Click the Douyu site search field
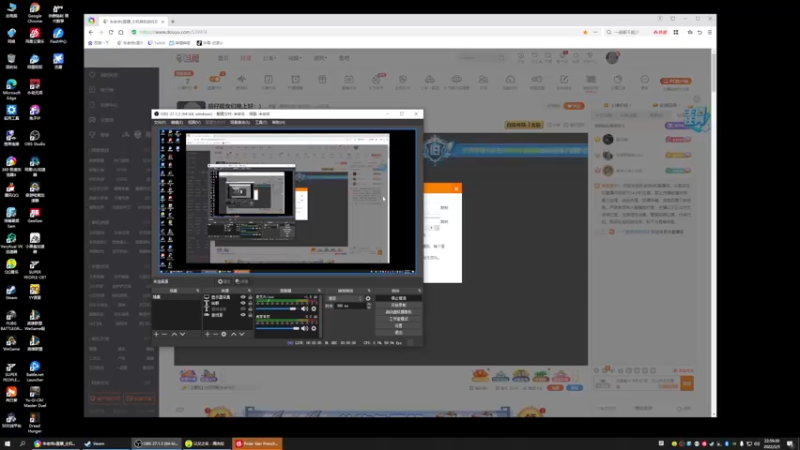The image size is (800, 450). pos(481,58)
